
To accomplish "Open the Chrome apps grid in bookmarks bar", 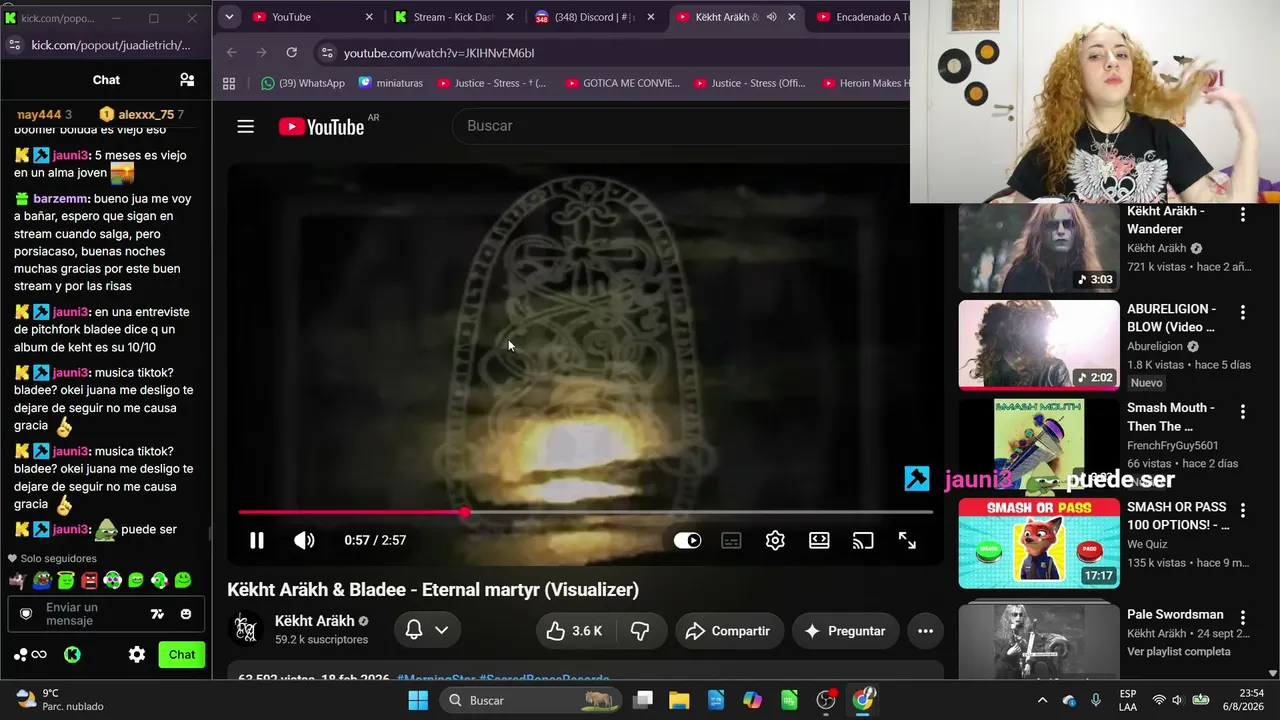I will pos(229,83).
